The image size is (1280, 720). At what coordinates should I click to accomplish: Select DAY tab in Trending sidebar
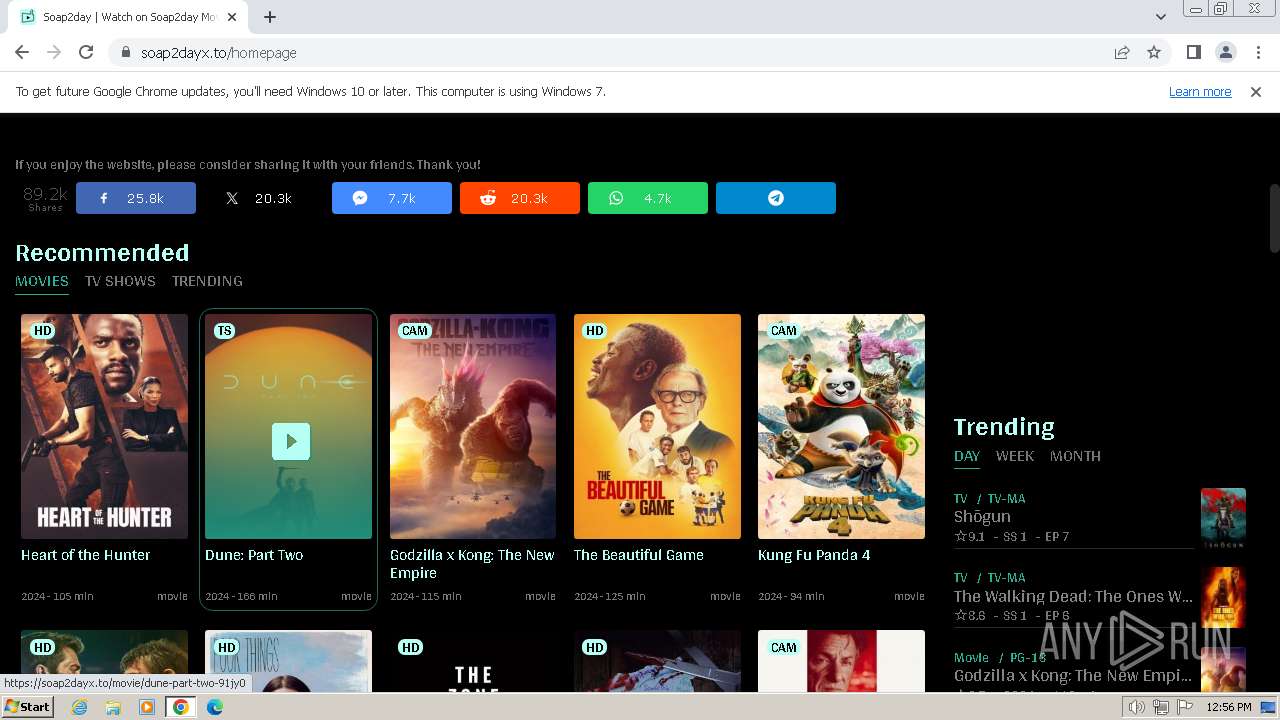967,456
